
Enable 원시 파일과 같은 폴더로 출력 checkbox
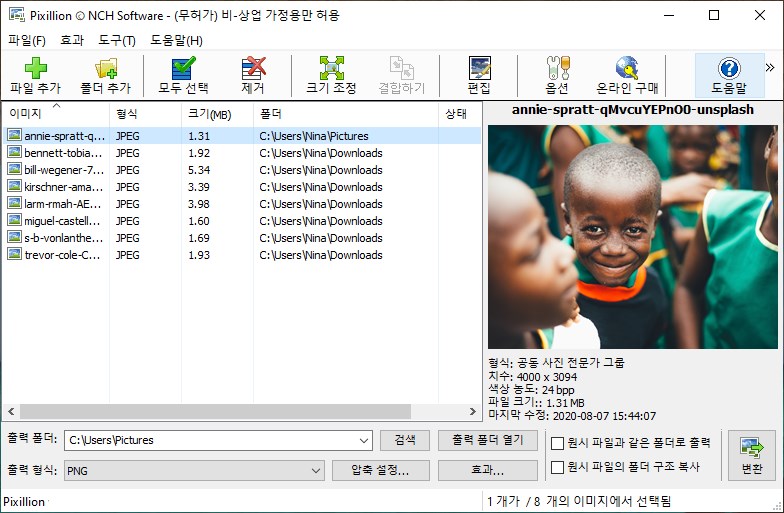[x=557, y=443]
